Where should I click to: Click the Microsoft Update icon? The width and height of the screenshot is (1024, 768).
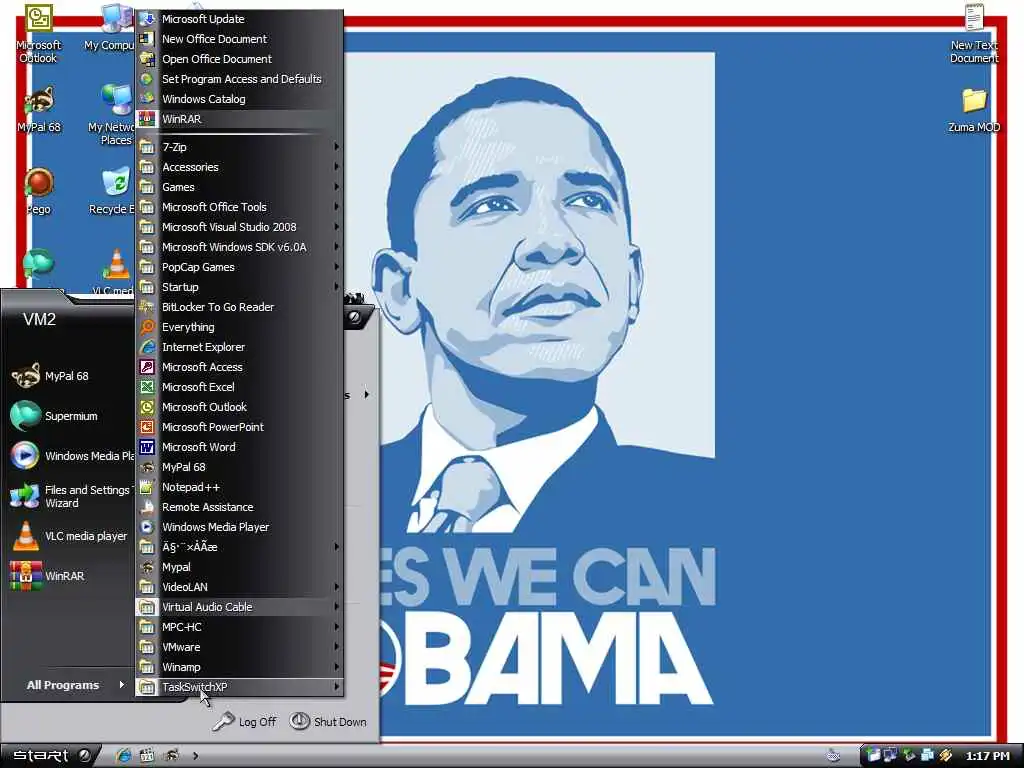coord(148,19)
